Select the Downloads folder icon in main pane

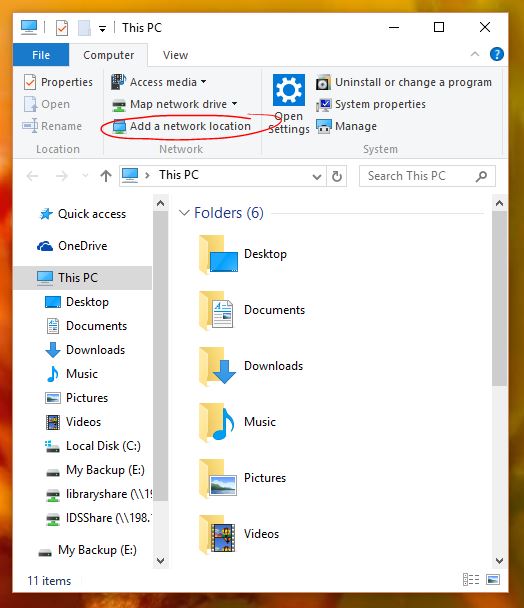click(x=217, y=366)
